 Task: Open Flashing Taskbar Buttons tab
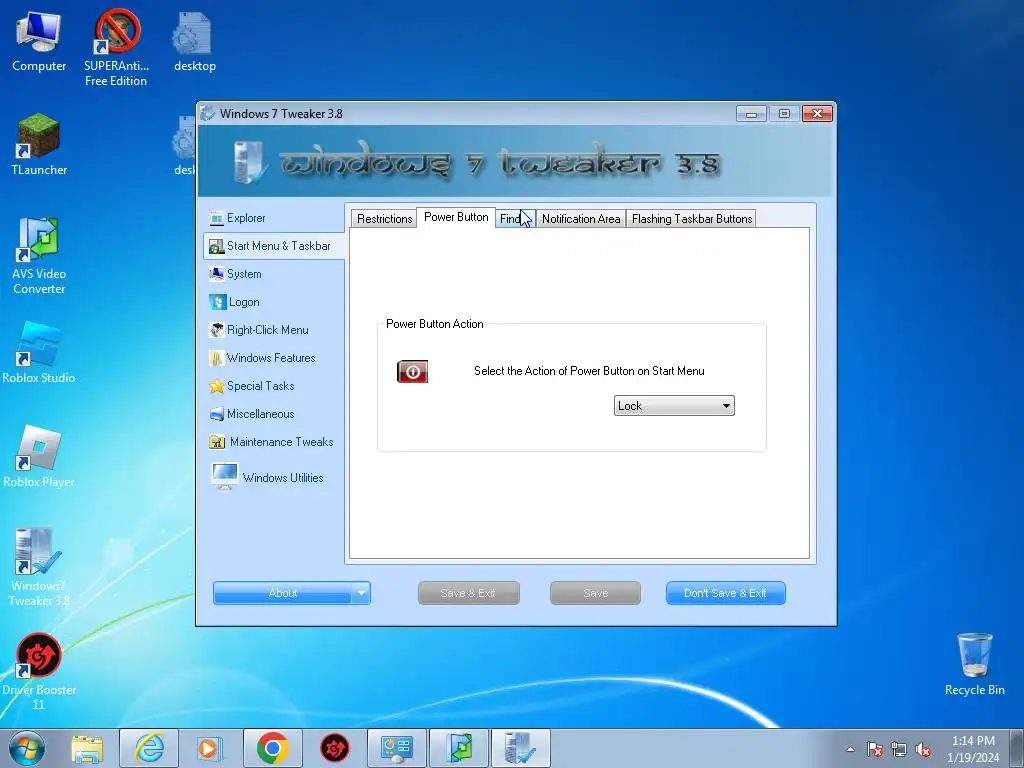(x=692, y=219)
